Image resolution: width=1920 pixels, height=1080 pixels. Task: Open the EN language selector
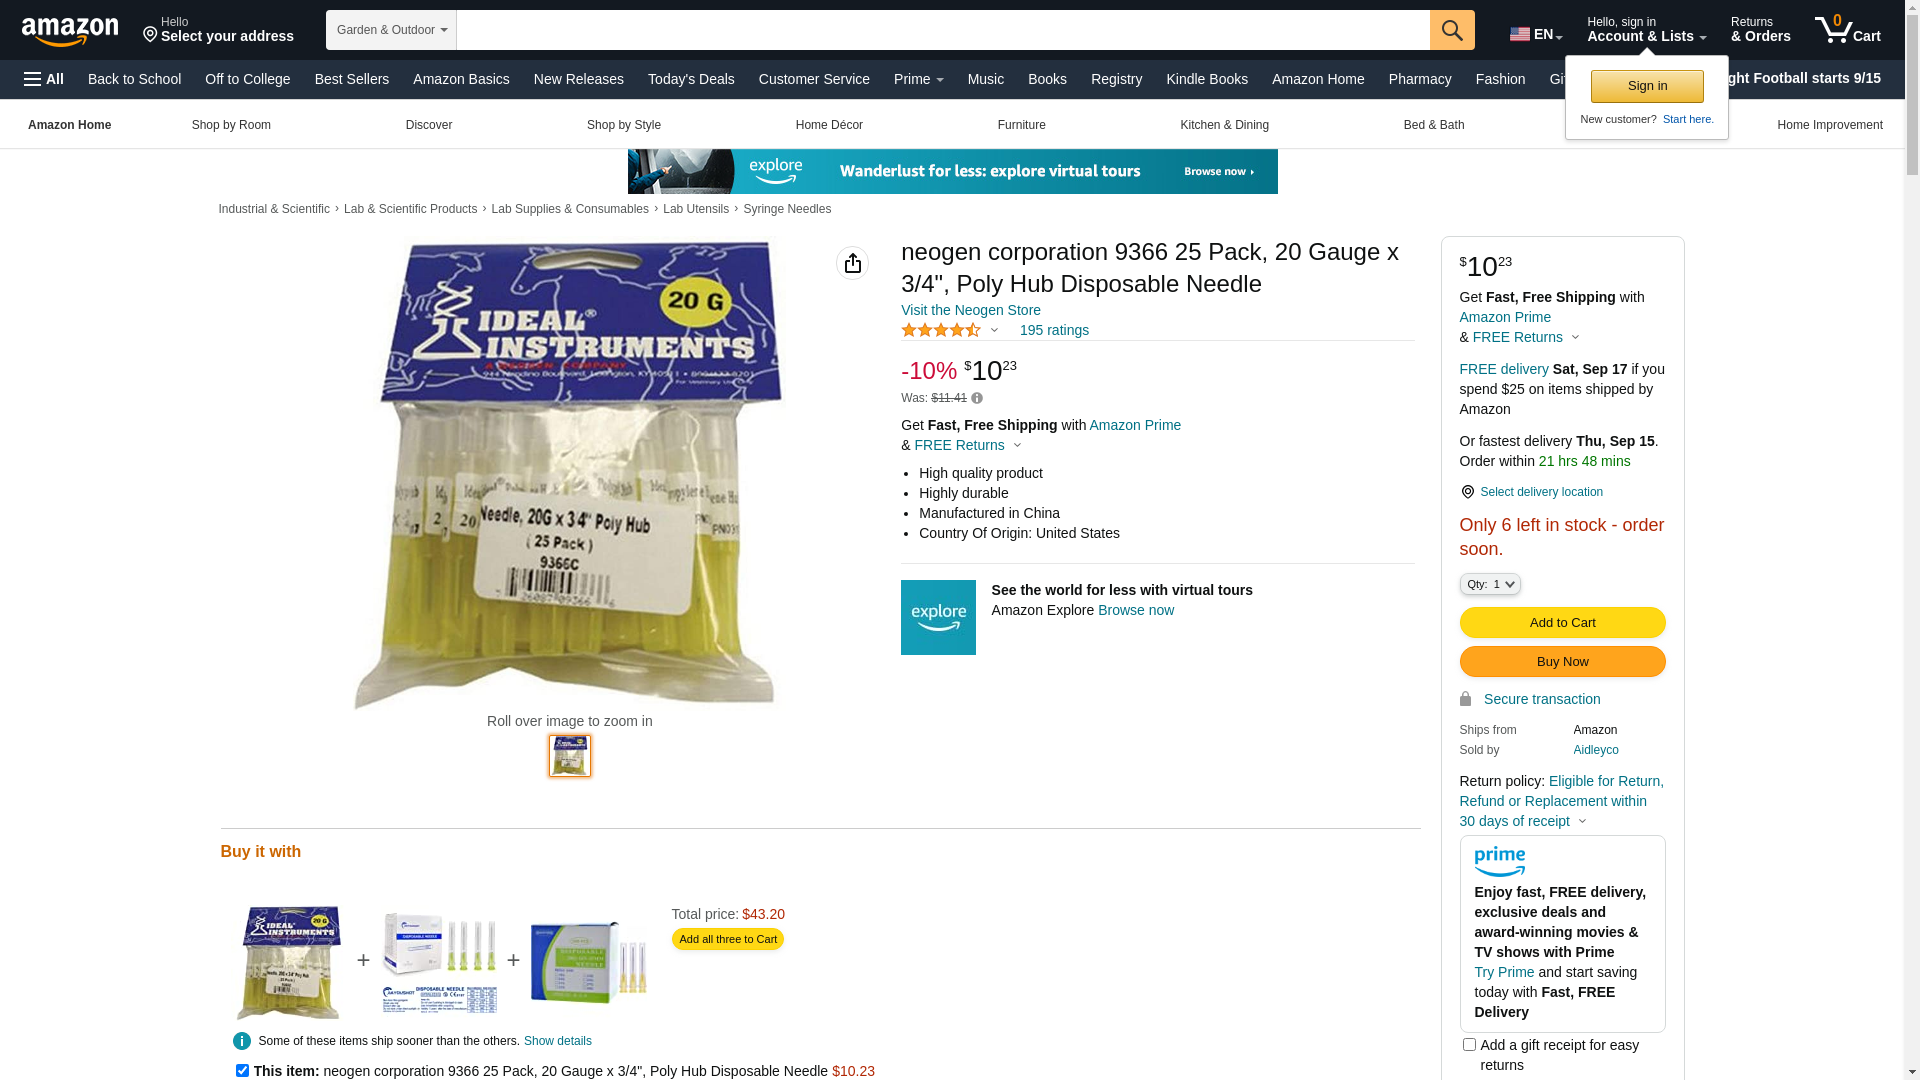coord(1536,34)
